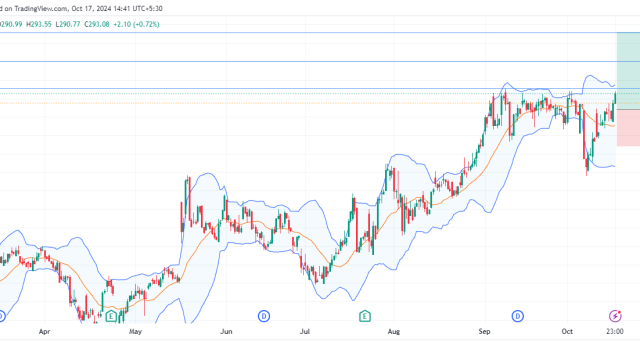Image resolution: width=640 pixels, height=360 pixels.
Task: Click the TradingView.com timestamp header text
Action: 81,9
